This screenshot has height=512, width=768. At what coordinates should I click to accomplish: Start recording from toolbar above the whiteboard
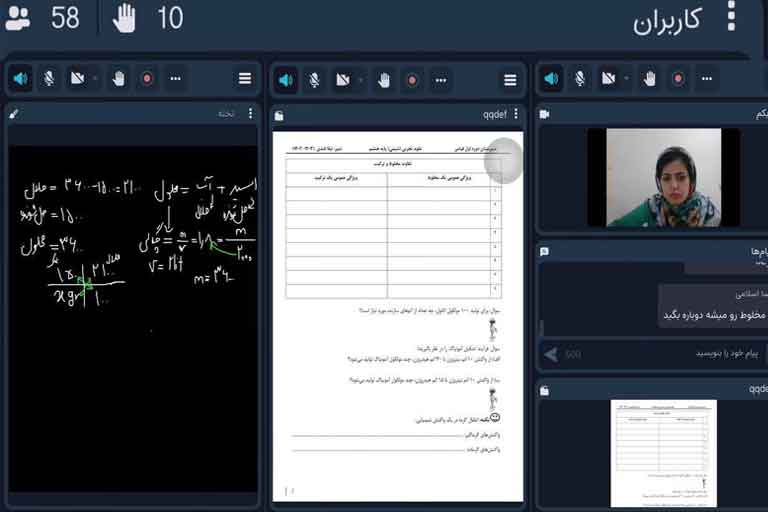pos(147,78)
